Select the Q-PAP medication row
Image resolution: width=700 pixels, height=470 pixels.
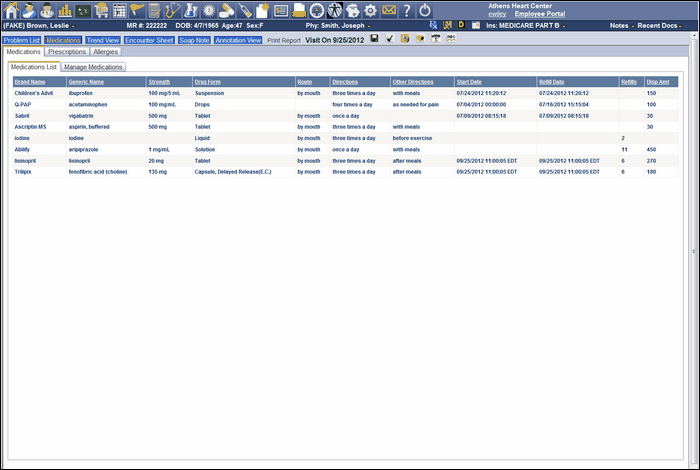[x=346, y=104]
